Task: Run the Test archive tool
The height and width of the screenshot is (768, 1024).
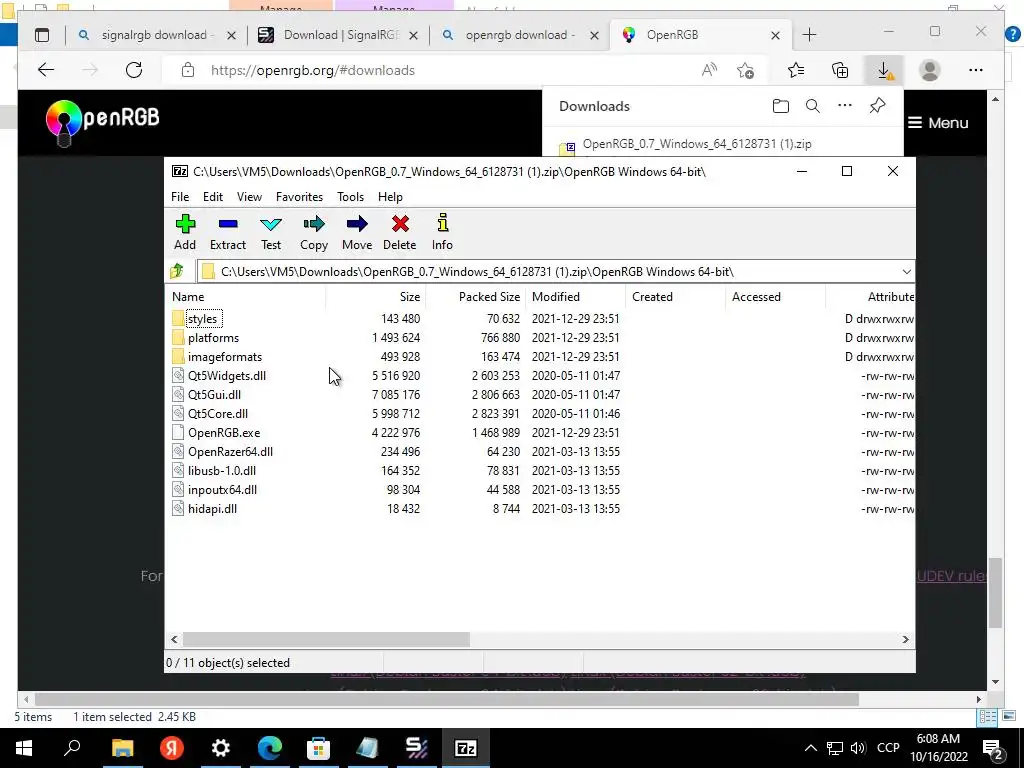Action: coord(271,232)
